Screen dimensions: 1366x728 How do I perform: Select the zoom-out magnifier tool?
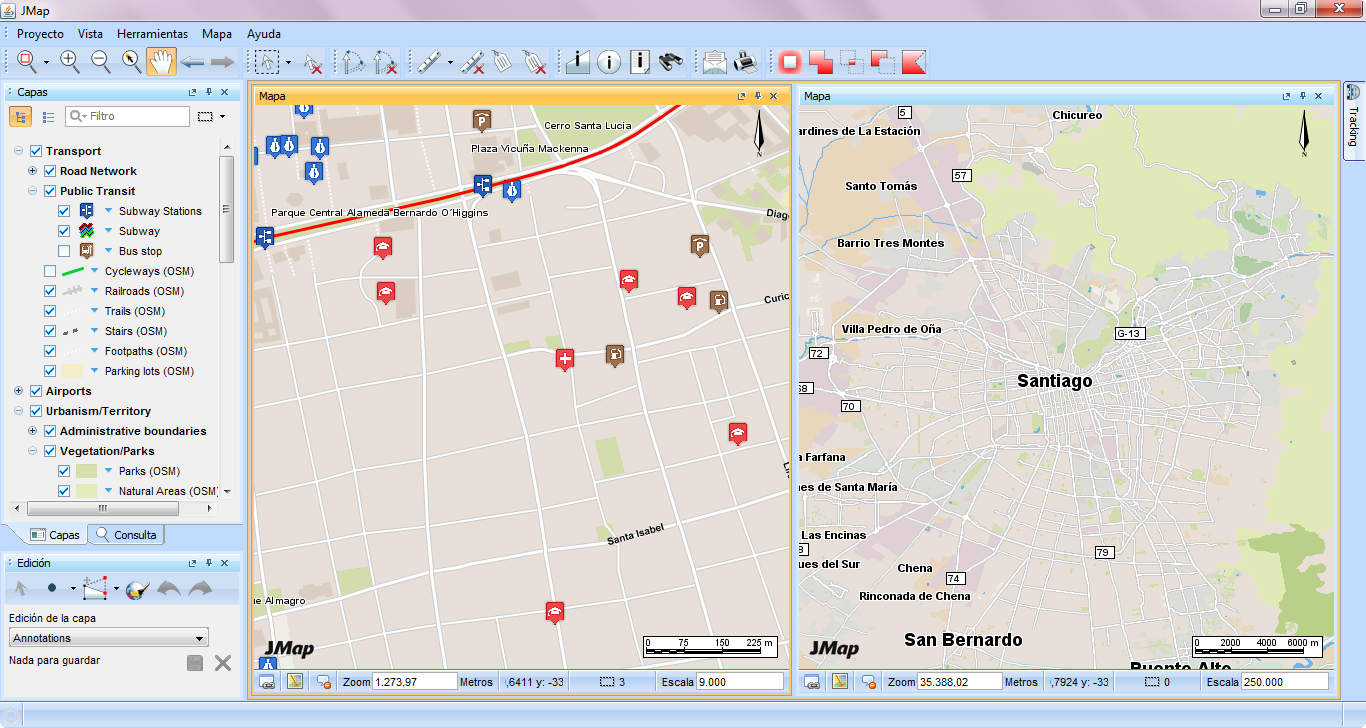coord(101,62)
